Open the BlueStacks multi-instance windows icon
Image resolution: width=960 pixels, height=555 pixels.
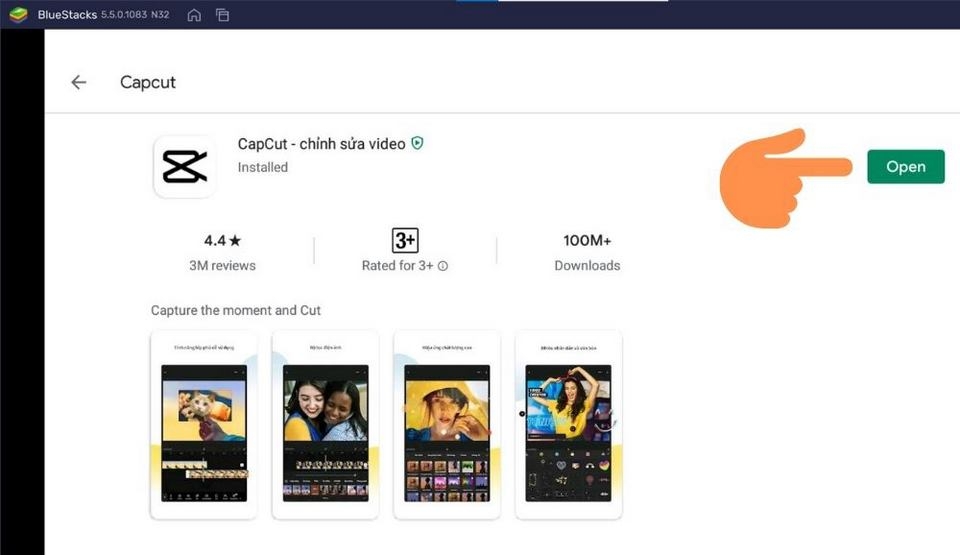pos(222,15)
